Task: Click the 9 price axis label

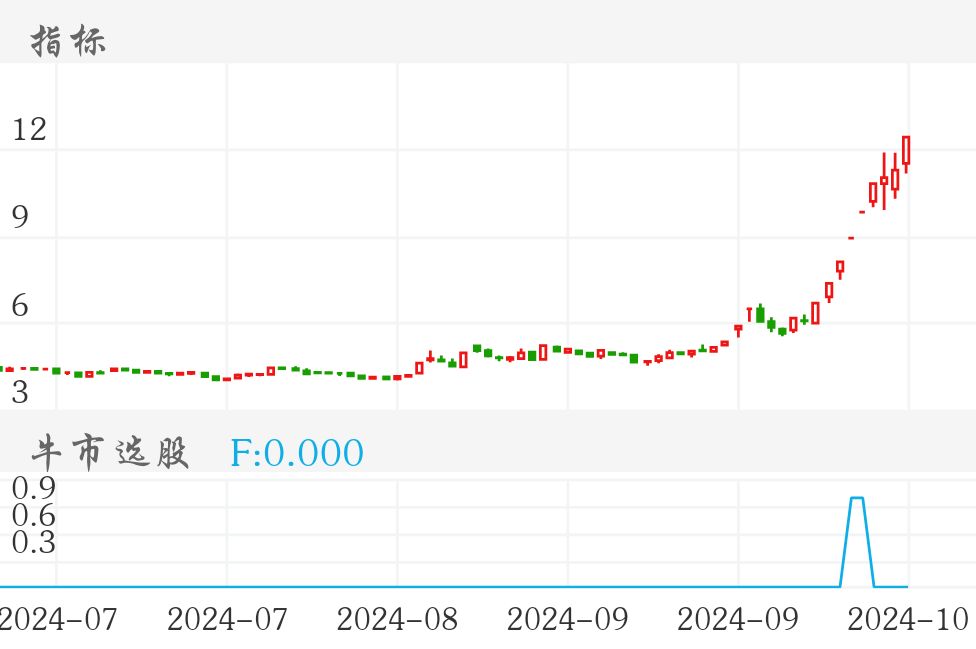Action: coord(20,217)
